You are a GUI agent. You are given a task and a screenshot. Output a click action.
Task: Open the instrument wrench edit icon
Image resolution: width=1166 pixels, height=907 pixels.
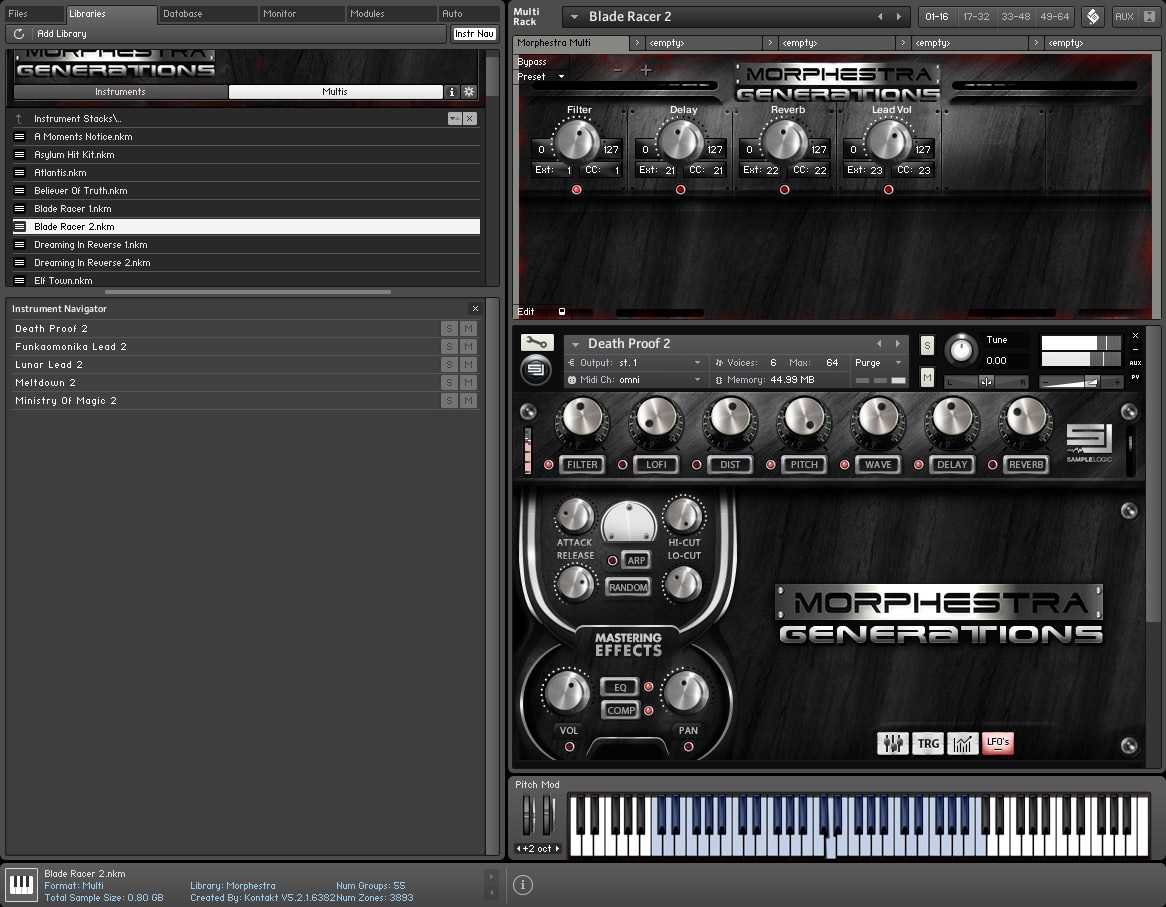(x=537, y=342)
